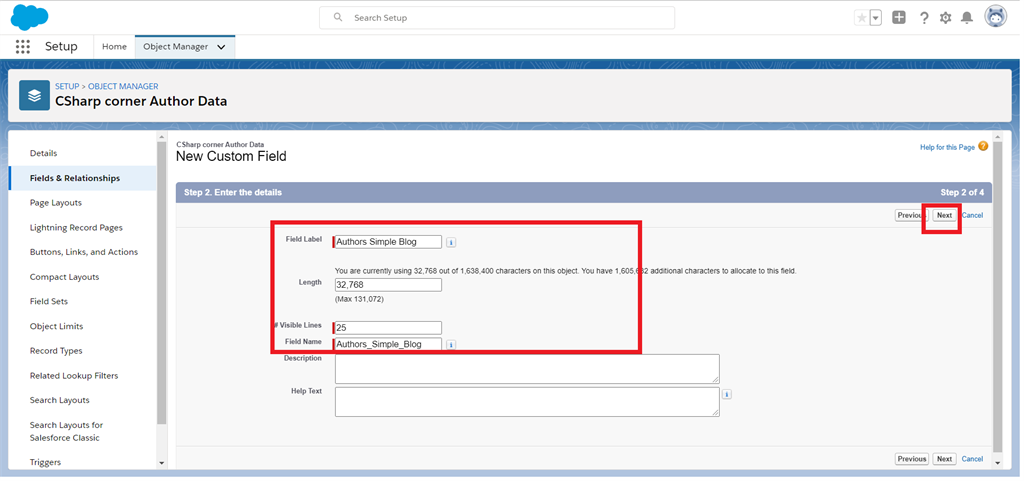Click the object layers icon in header
The height and width of the screenshot is (481, 1024).
click(35, 95)
